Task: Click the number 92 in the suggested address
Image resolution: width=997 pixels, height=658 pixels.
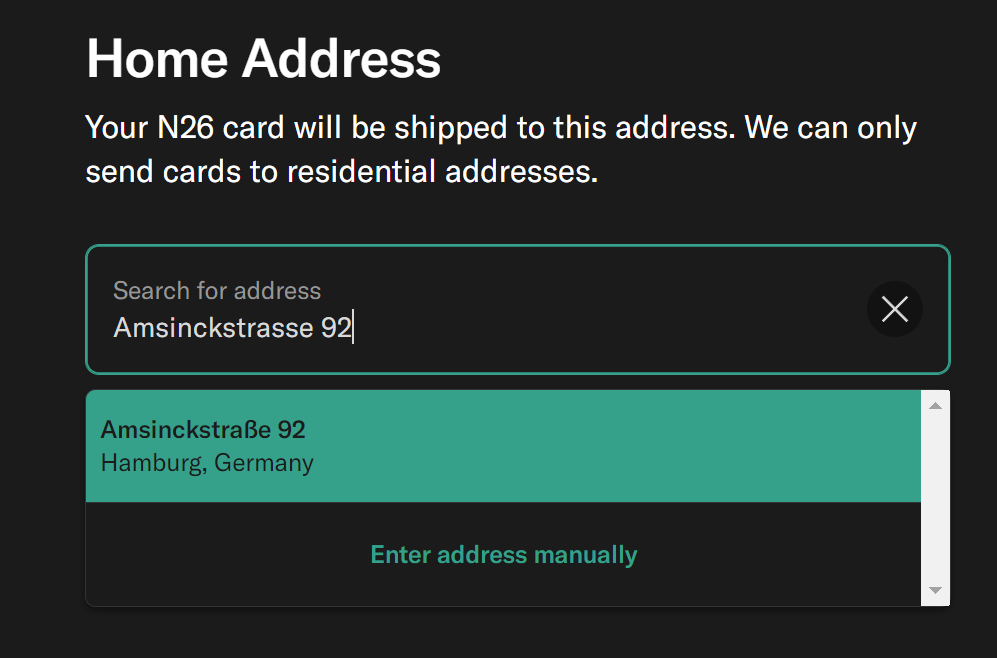Action: 291,430
